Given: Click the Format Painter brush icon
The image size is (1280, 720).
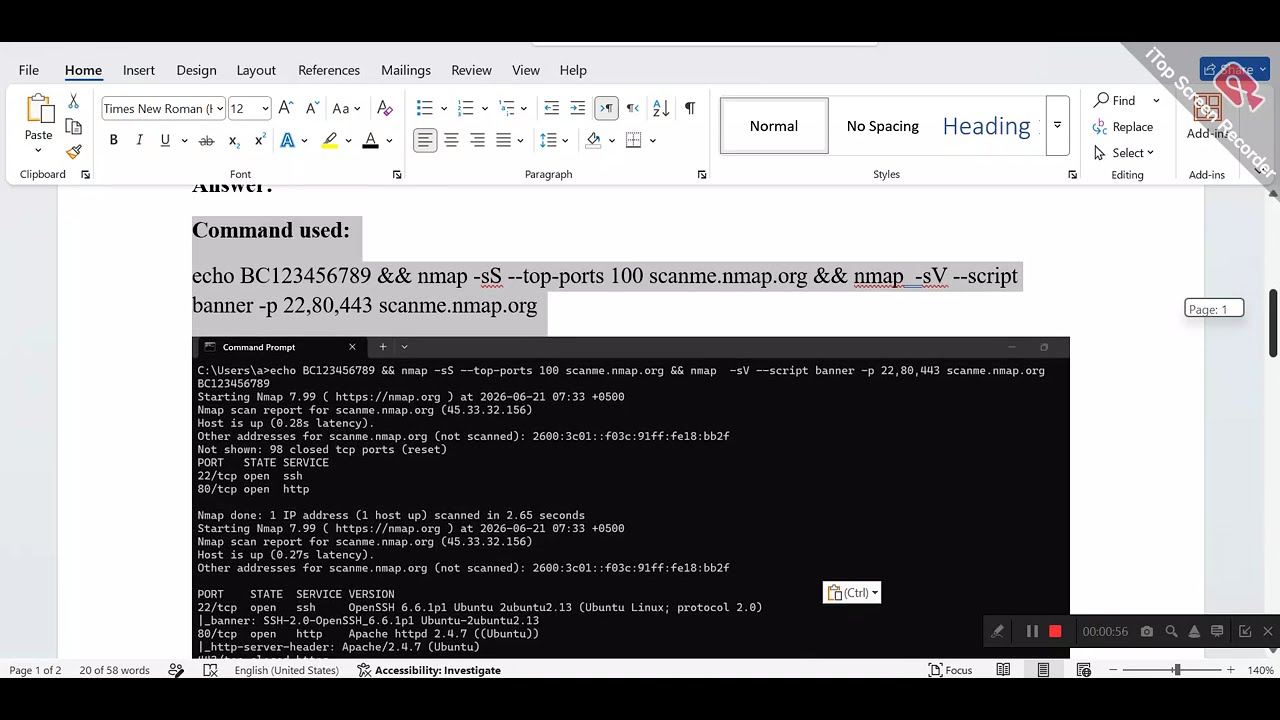Looking at the screenshot, I should coord(73,152).
